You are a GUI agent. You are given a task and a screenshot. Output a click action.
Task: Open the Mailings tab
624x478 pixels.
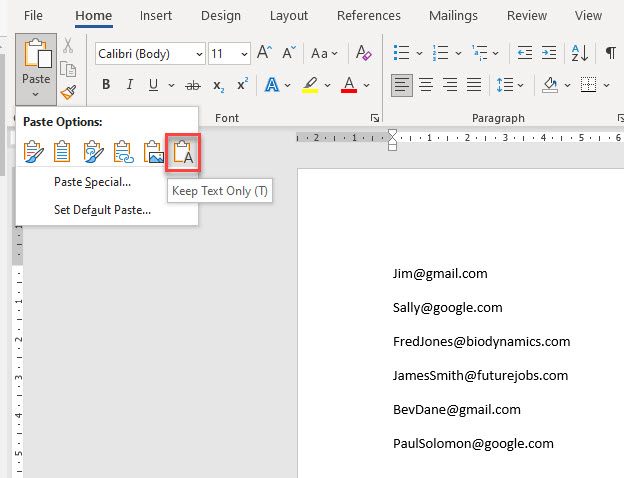point(453,16)
